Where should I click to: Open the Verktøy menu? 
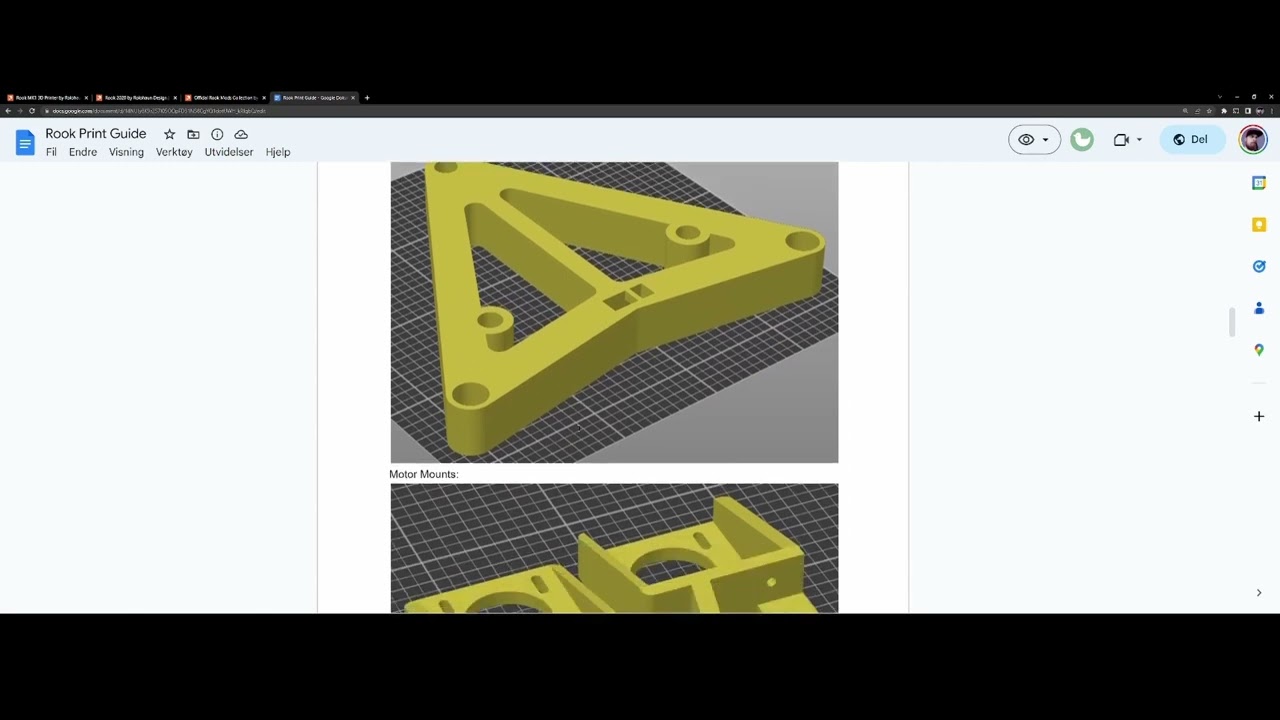174,152
